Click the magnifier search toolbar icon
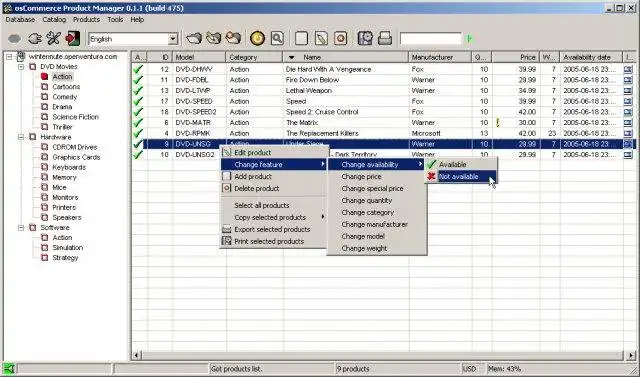640x377 pixels. coord(277,38)
